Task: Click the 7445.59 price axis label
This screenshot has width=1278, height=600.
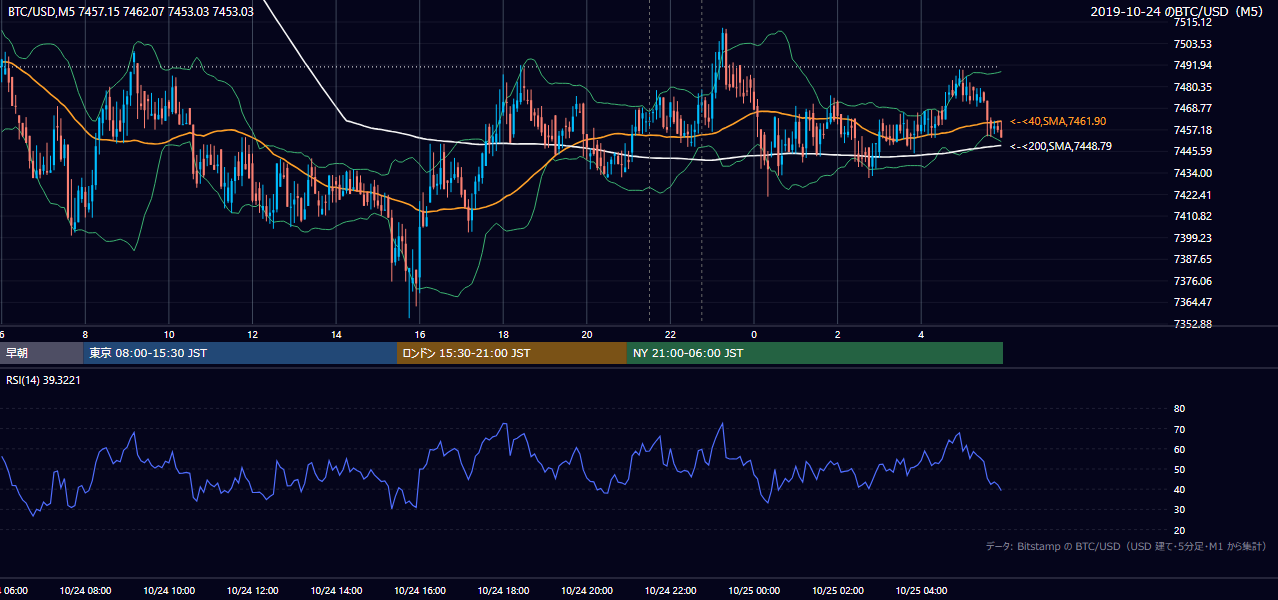Action: (x=1193, y=151)
